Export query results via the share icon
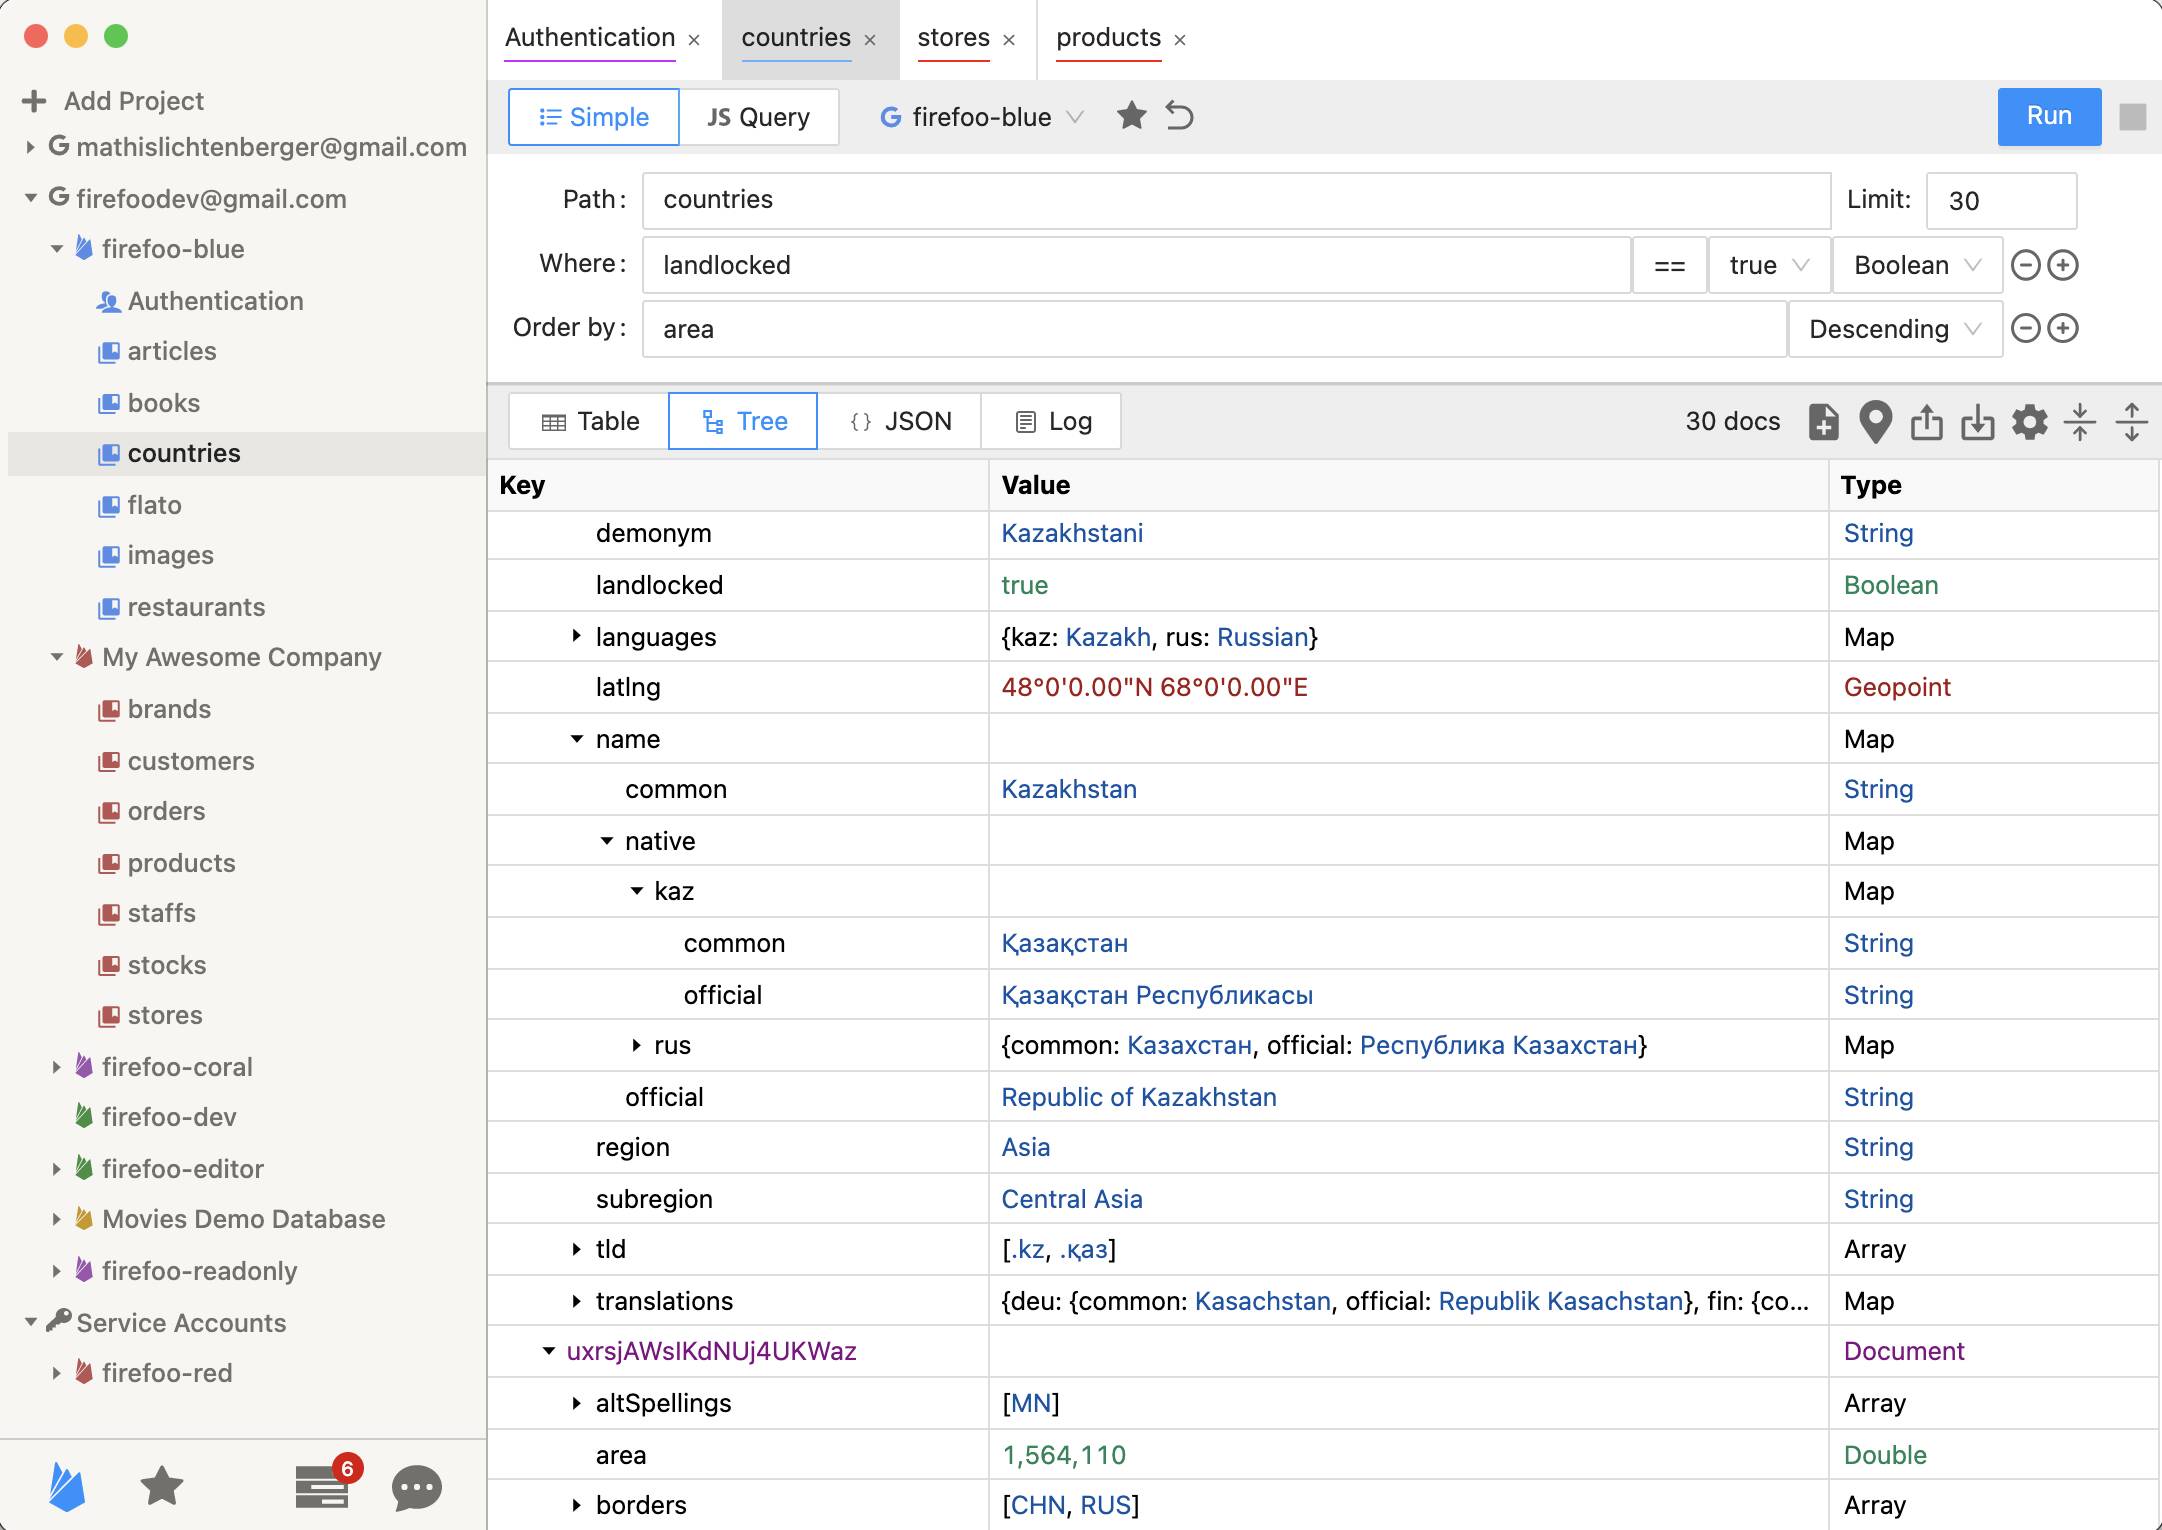The width and height of the screenshot is (2162, 1530). pos(1928,421)
